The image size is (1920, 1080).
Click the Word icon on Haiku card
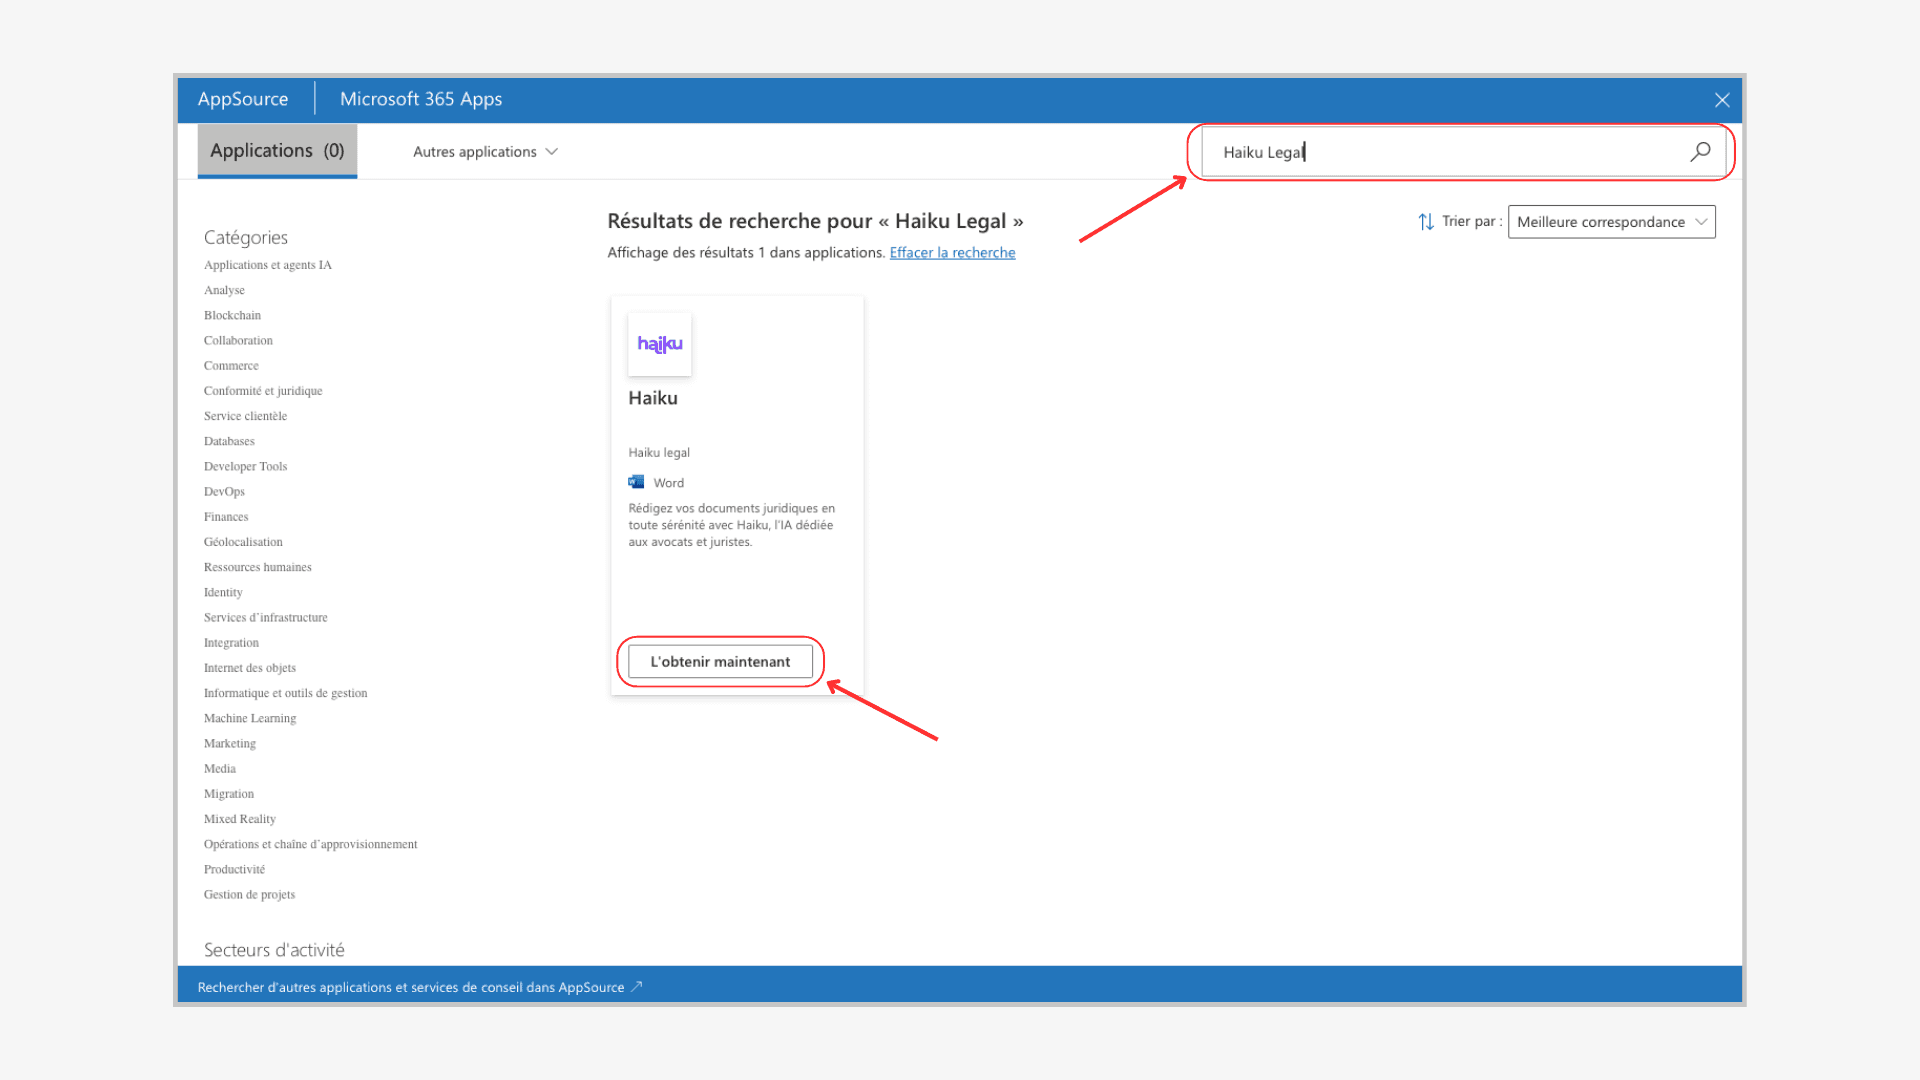pyautogui.click(x=636, y=482)
